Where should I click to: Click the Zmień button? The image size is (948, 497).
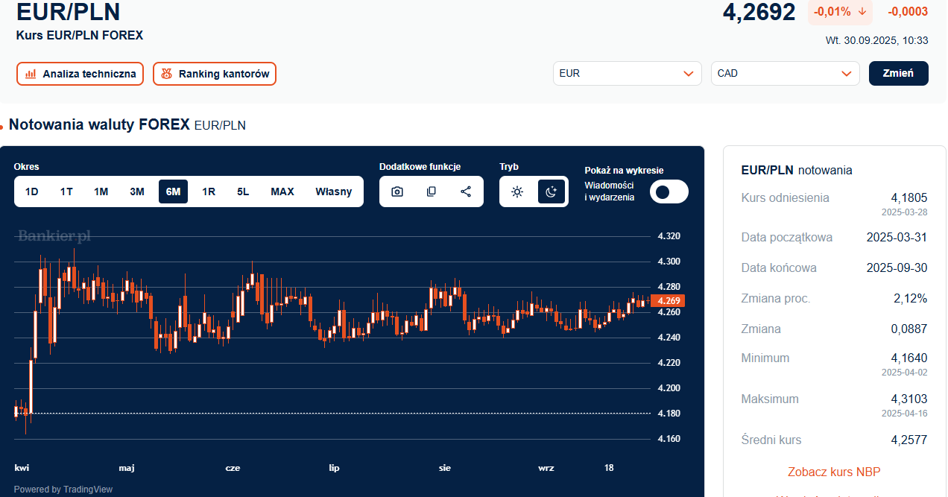coord(898,73)
